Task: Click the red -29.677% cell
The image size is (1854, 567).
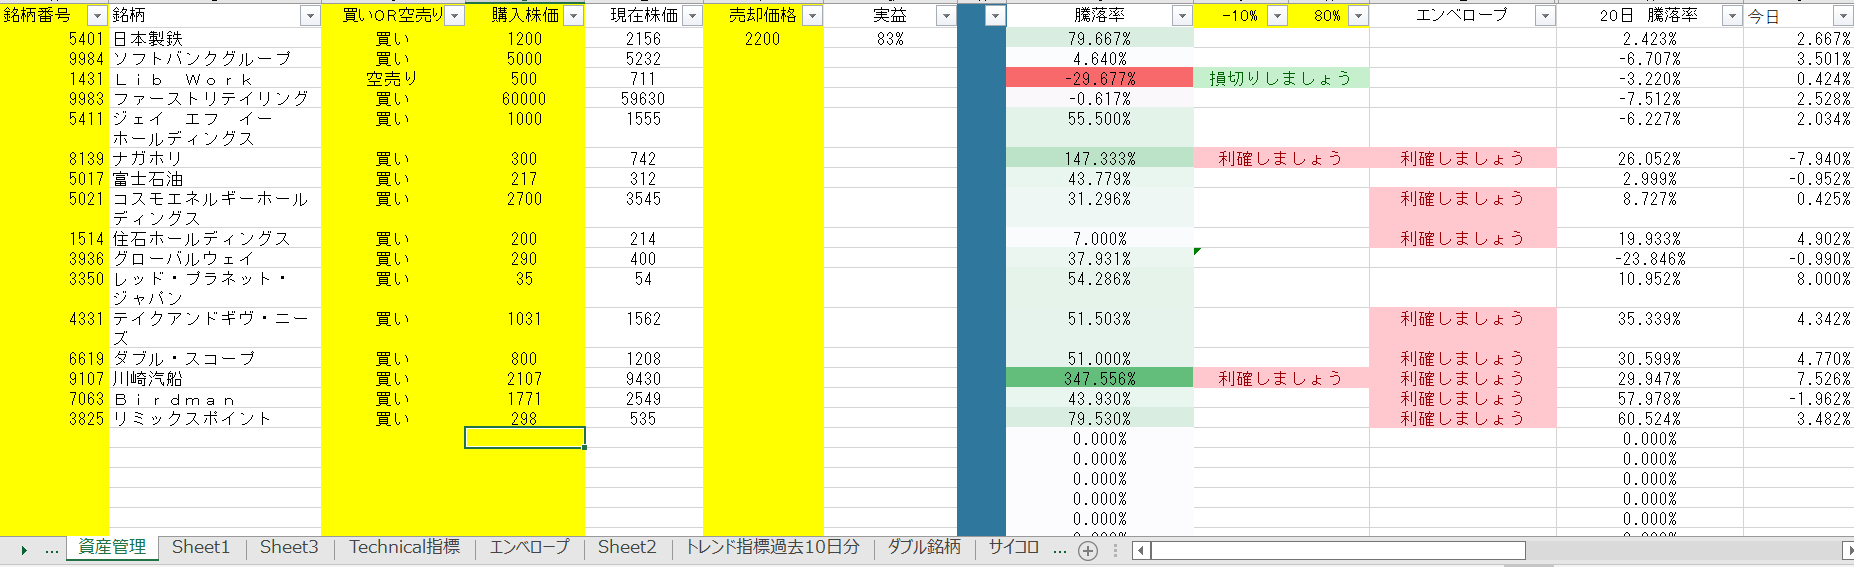Action: click(1099, 78)
